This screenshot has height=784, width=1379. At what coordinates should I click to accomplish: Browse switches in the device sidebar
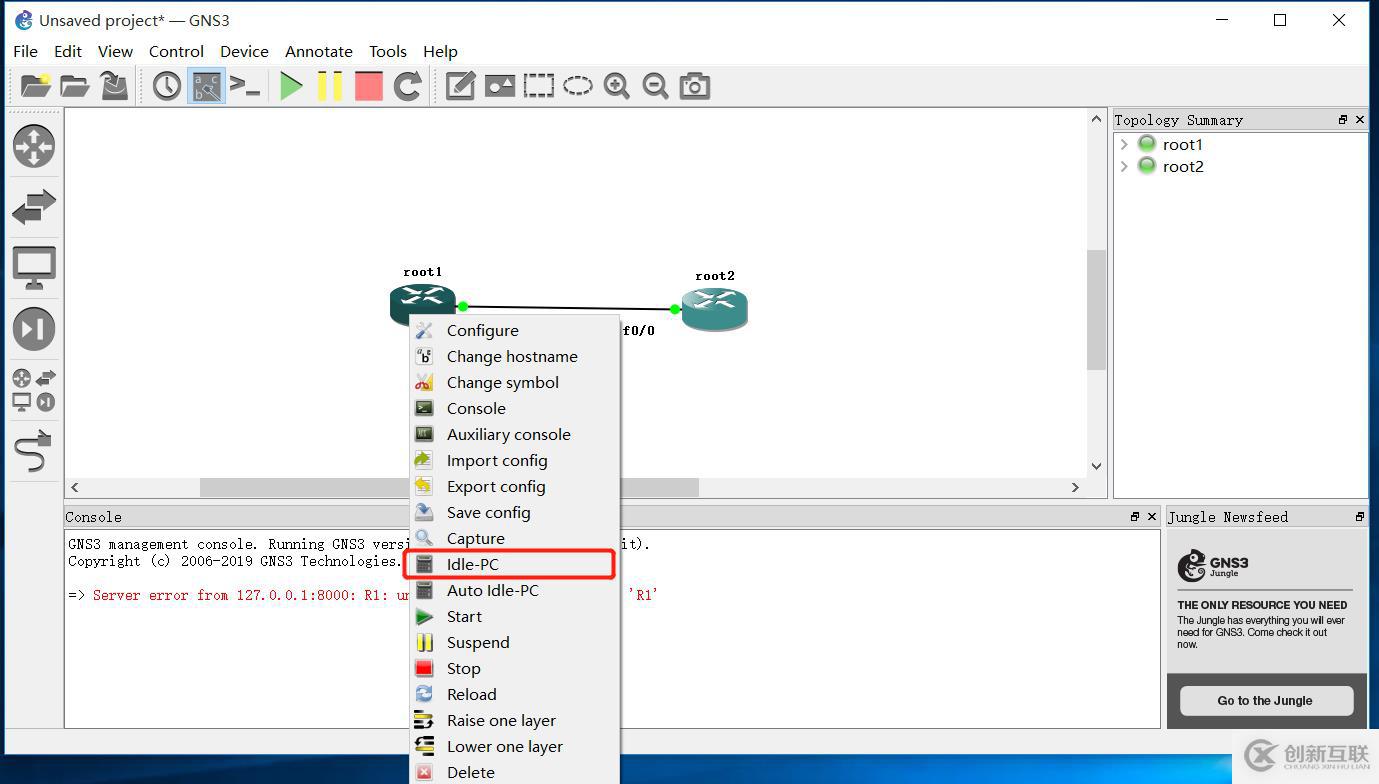tap(34, 207)
